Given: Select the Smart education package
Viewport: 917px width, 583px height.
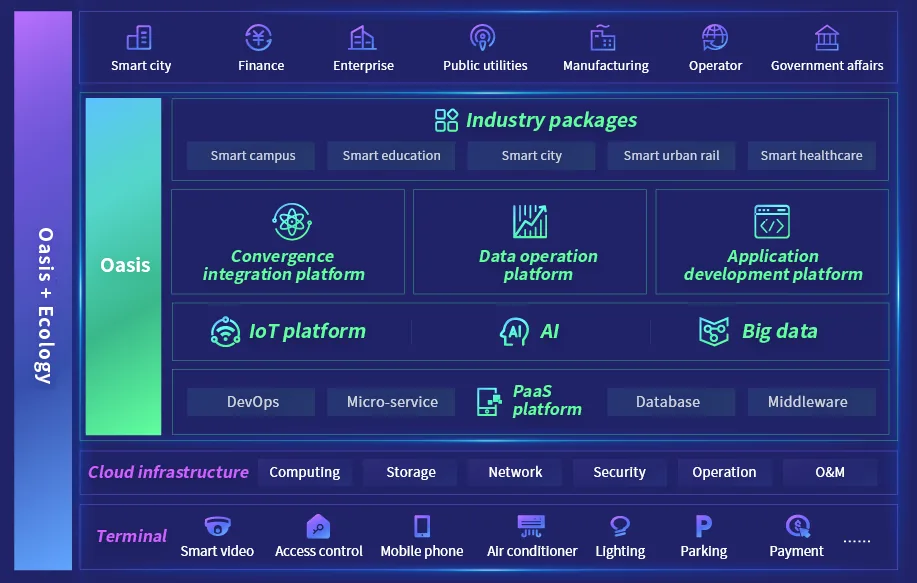Looking at the screenshot, I should coord(391,156).
